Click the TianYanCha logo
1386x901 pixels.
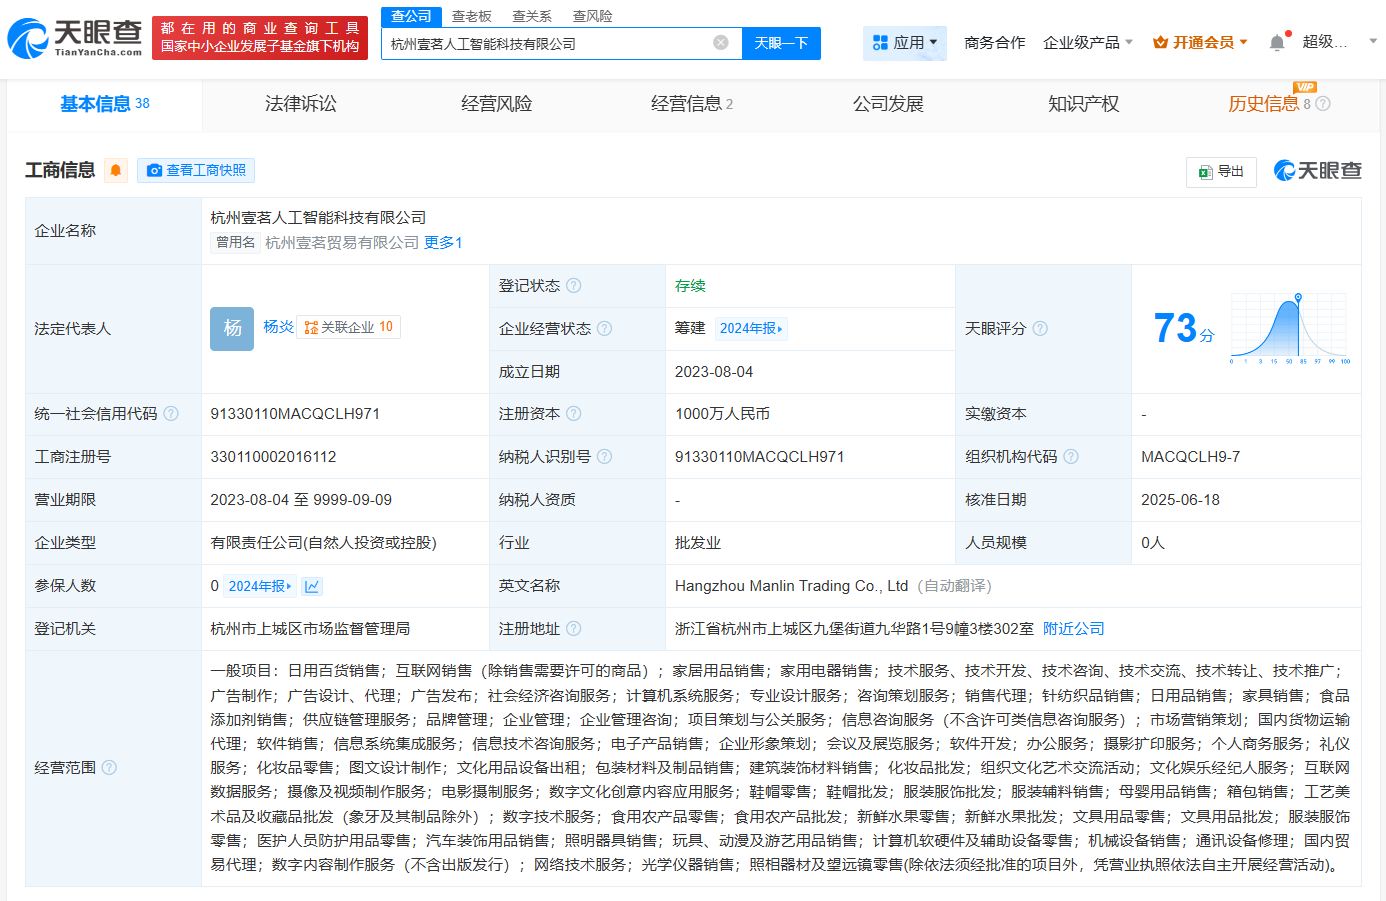[x=75, y=38]
